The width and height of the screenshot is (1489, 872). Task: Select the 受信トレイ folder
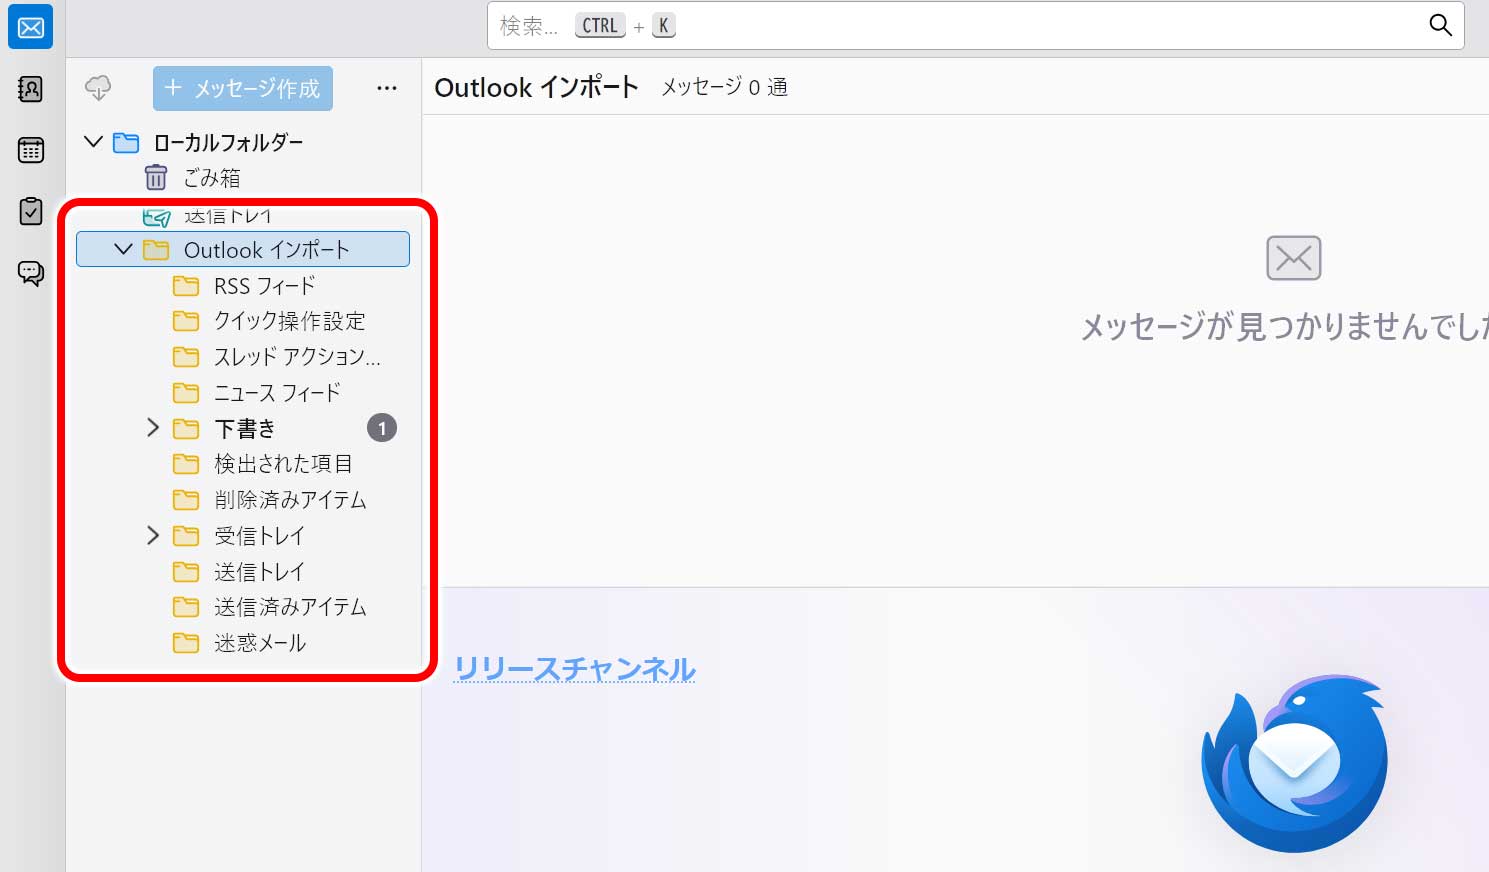[x=243, y=536]
